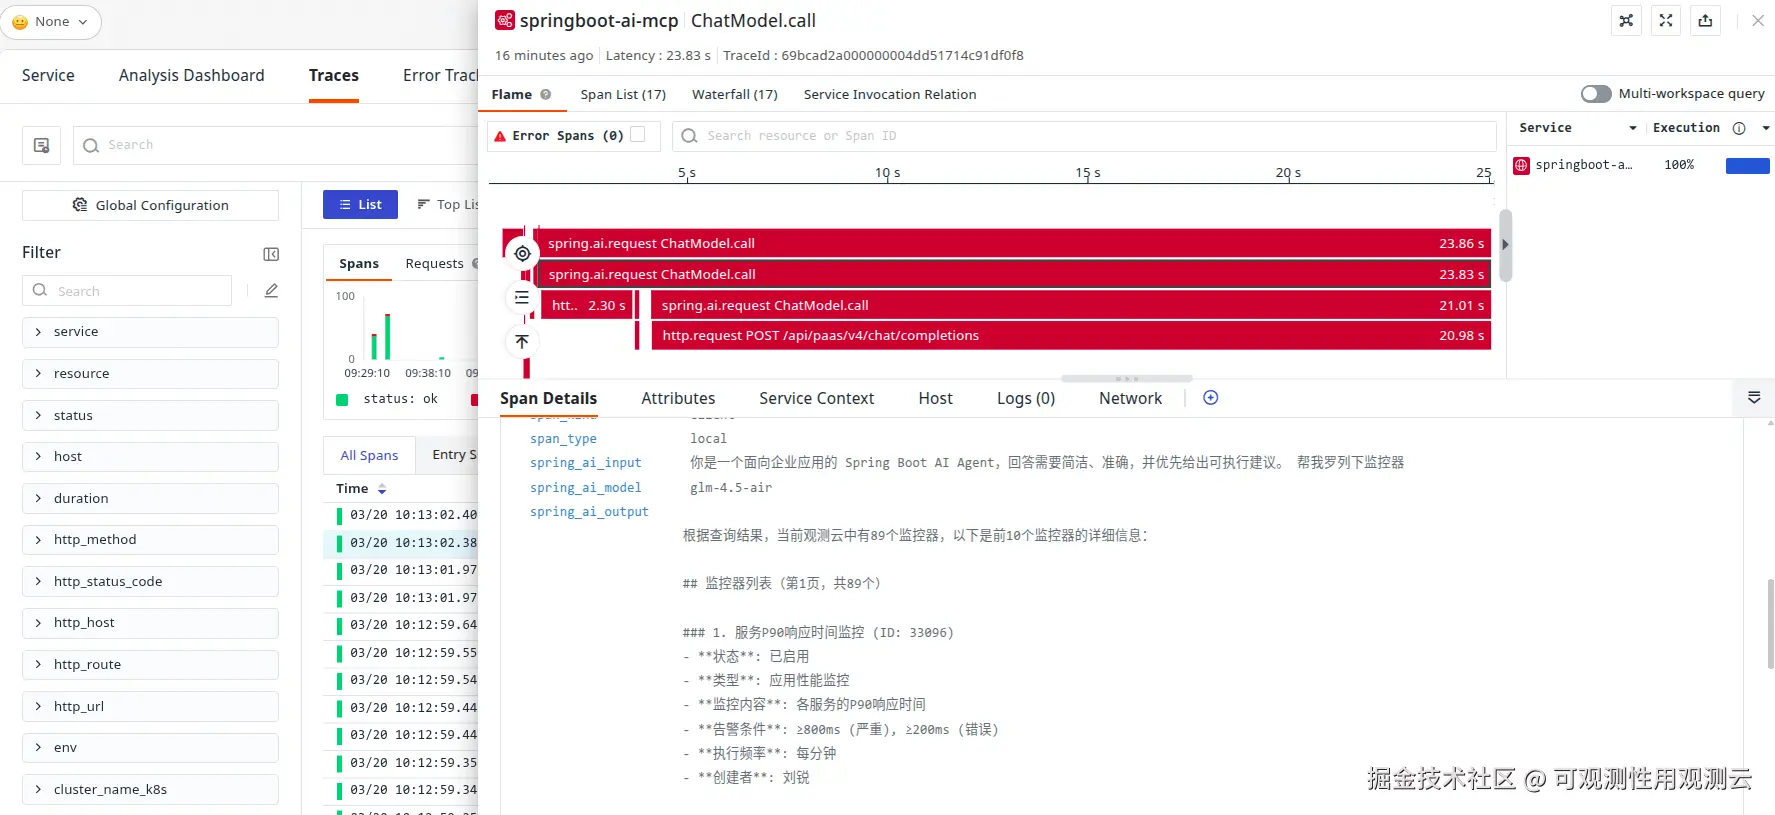Screen dimensions: 1775x815
Task: Open the Network tab
Action: coord(1130,398)
